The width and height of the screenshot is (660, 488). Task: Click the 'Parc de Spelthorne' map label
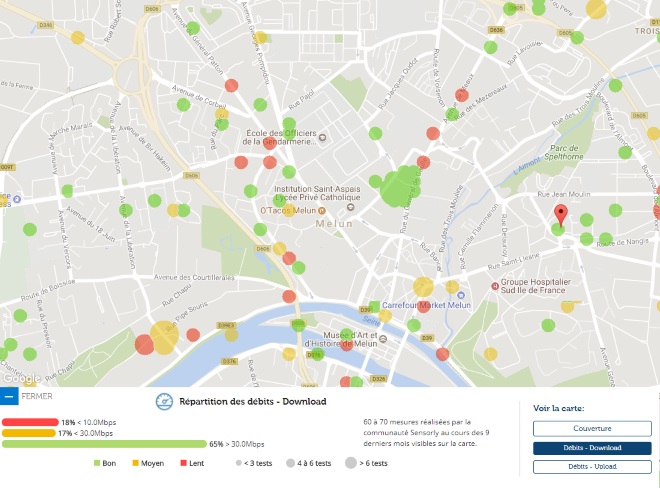tap(564, 152)
